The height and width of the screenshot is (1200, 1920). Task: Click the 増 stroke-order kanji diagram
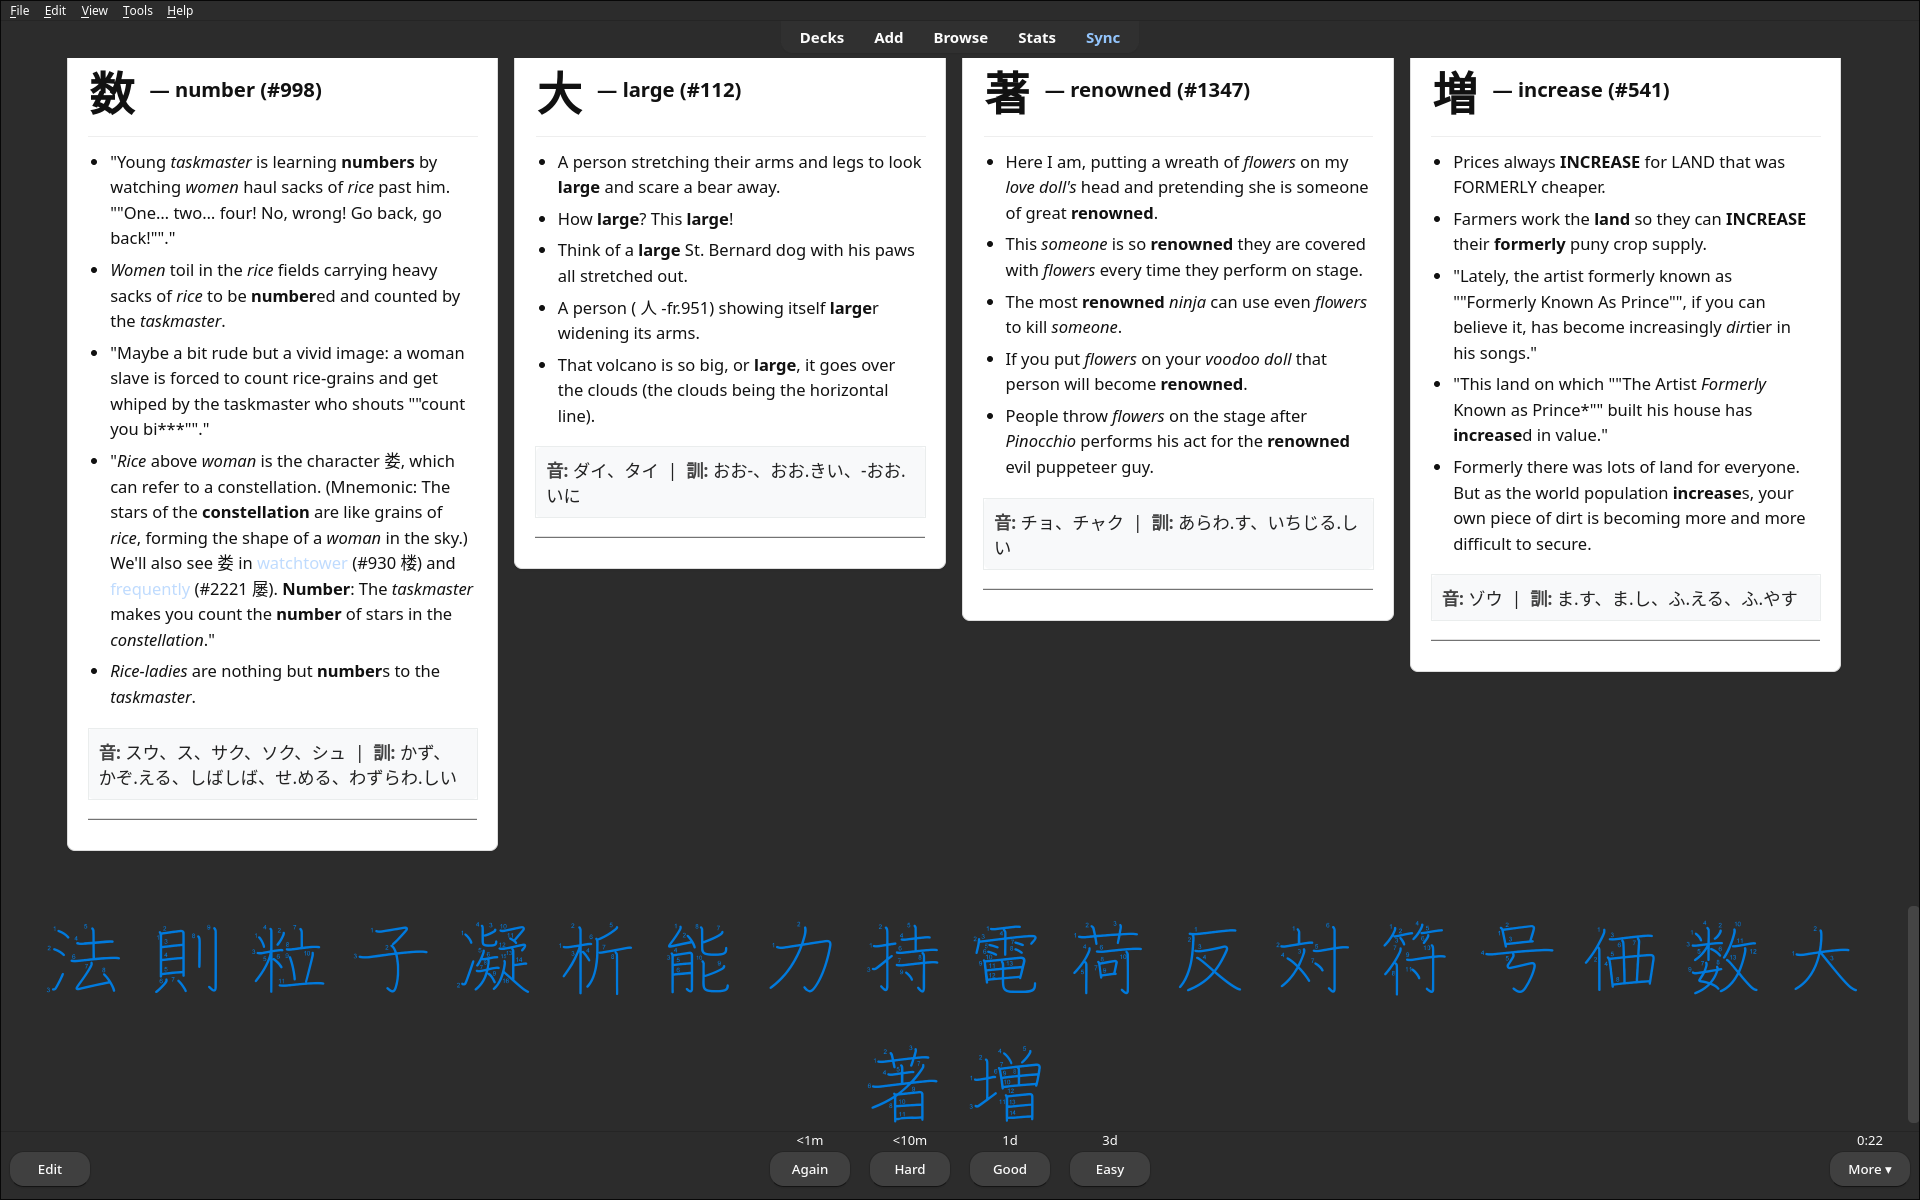tap(1006, 1084)
